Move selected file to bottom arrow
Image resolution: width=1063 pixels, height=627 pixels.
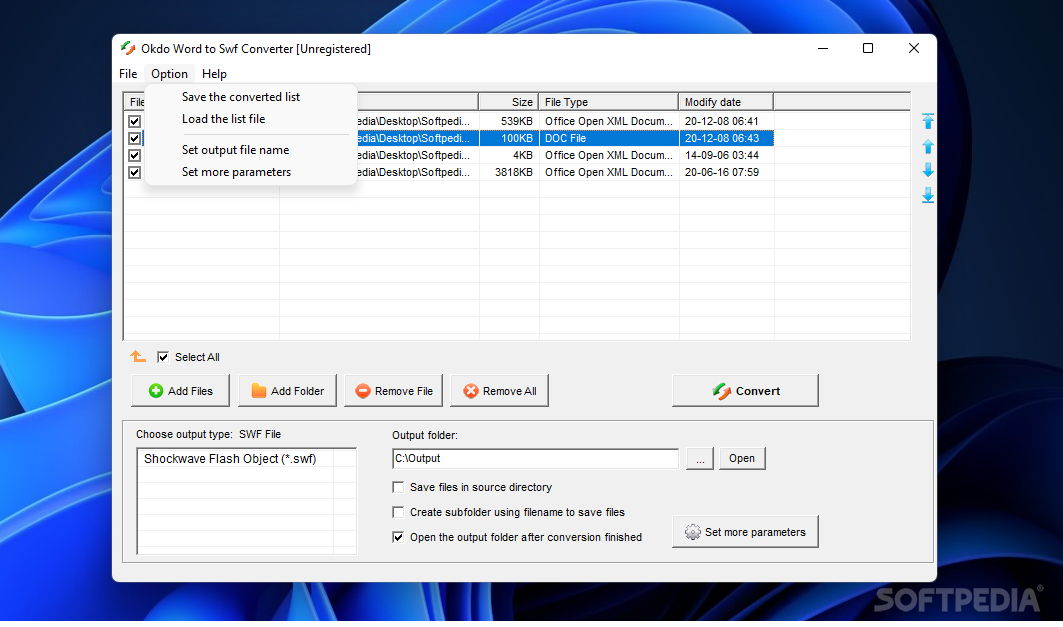(x=928, y=195)
